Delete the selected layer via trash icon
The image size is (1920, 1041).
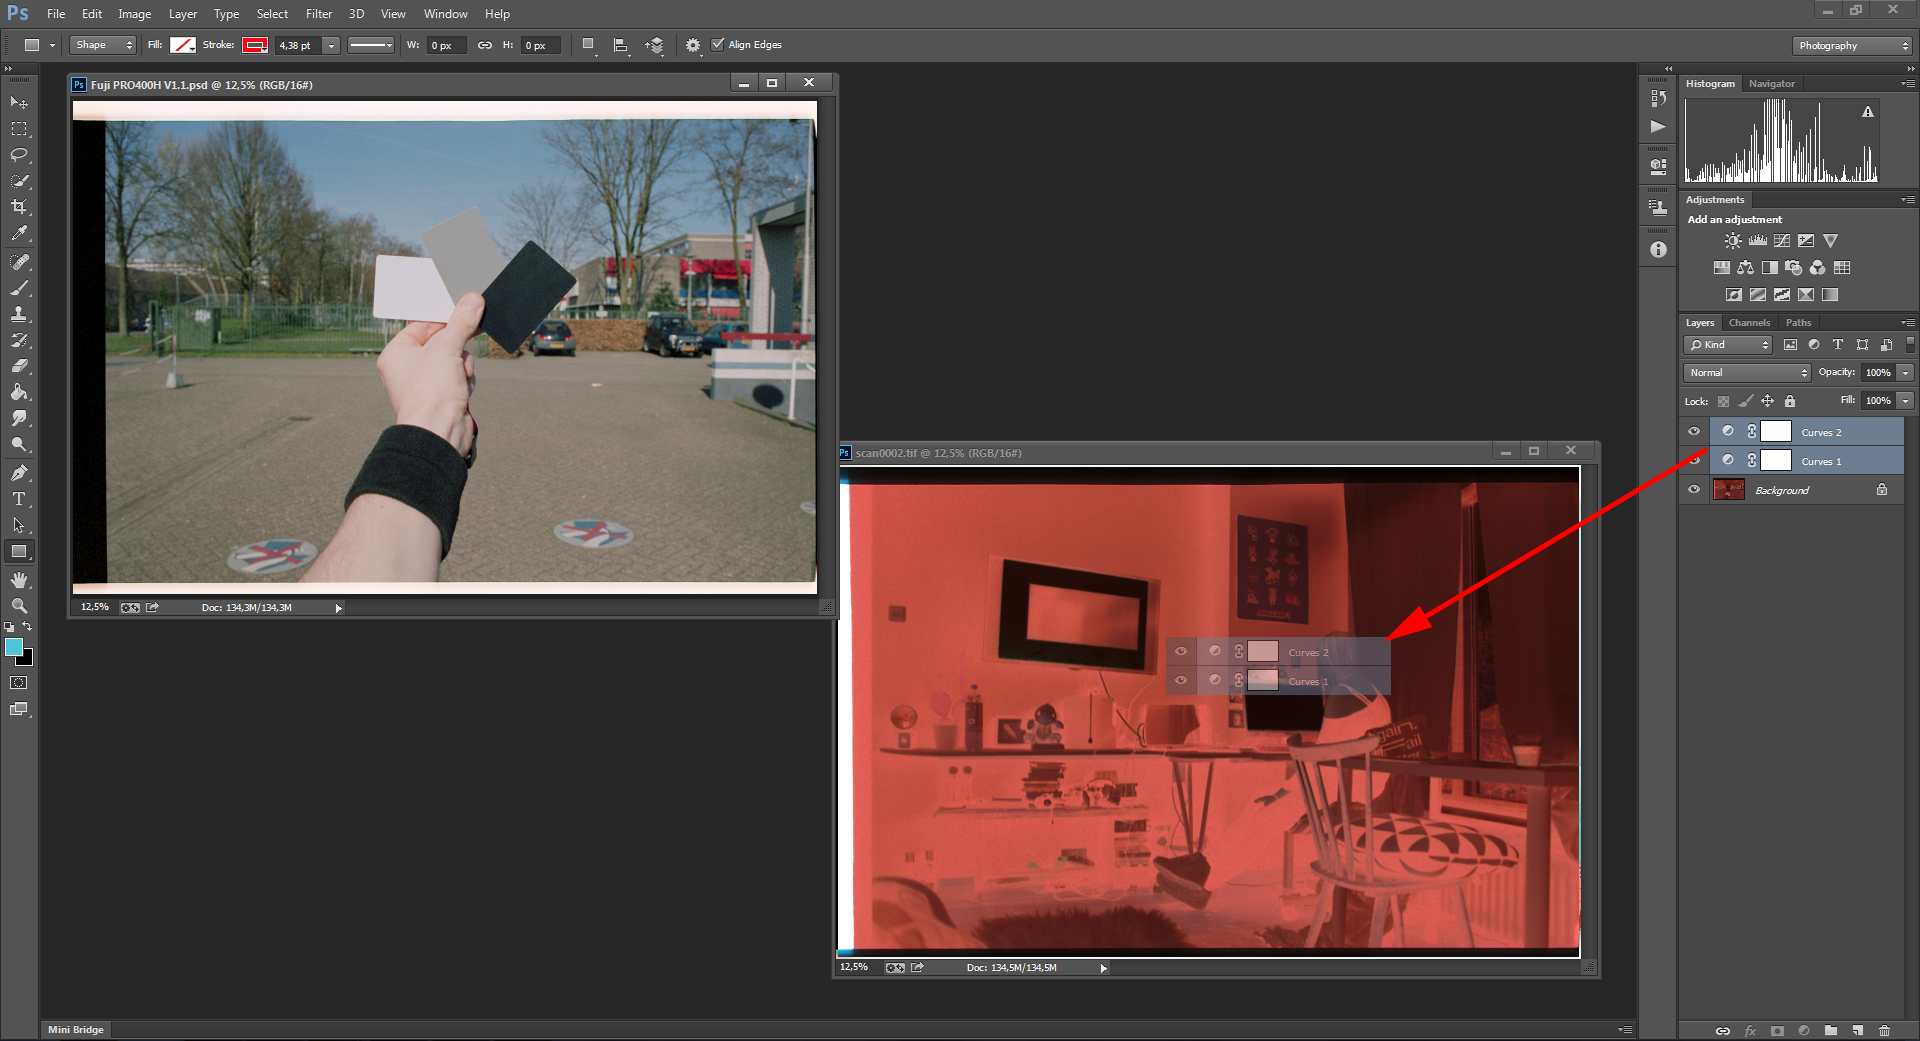(1884, 1031)
